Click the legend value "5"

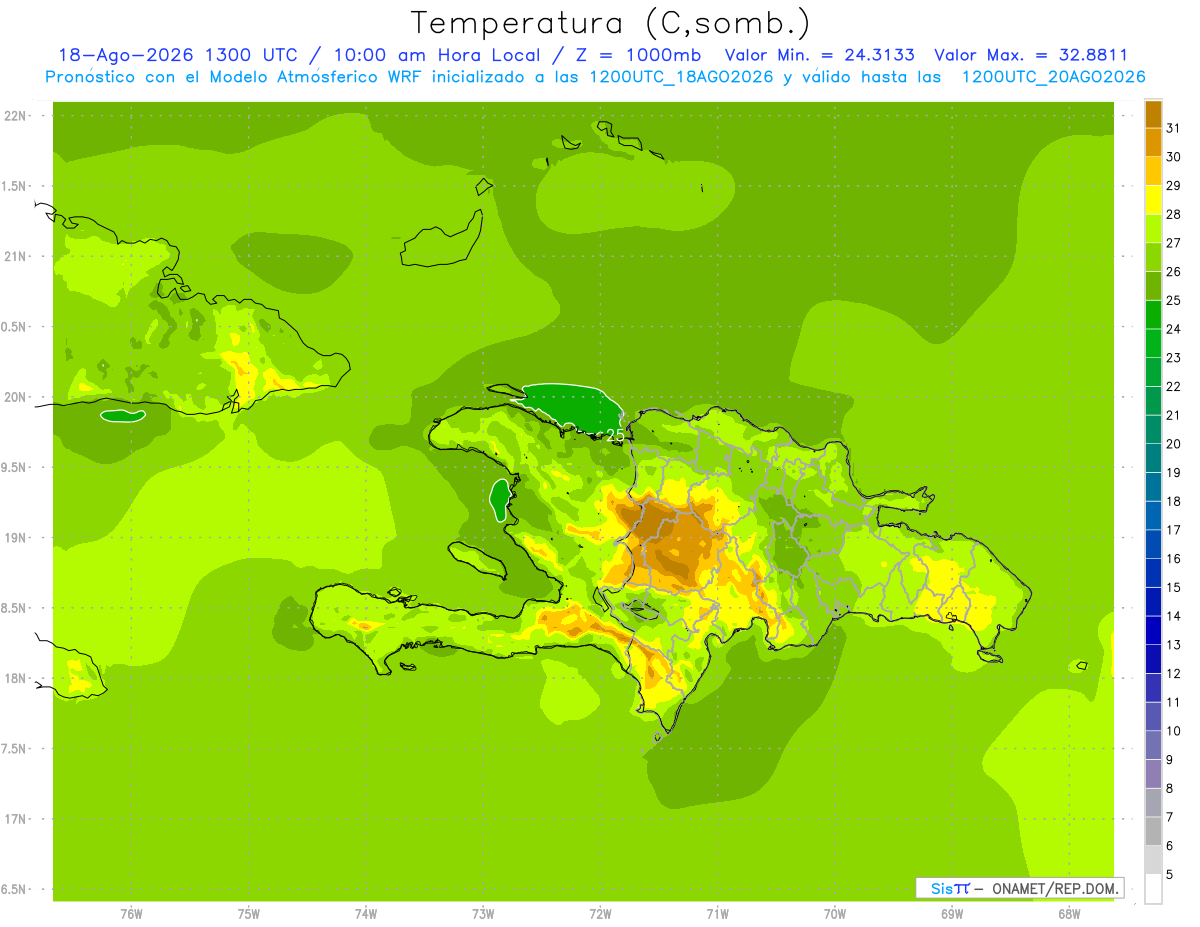[1170, 875]
